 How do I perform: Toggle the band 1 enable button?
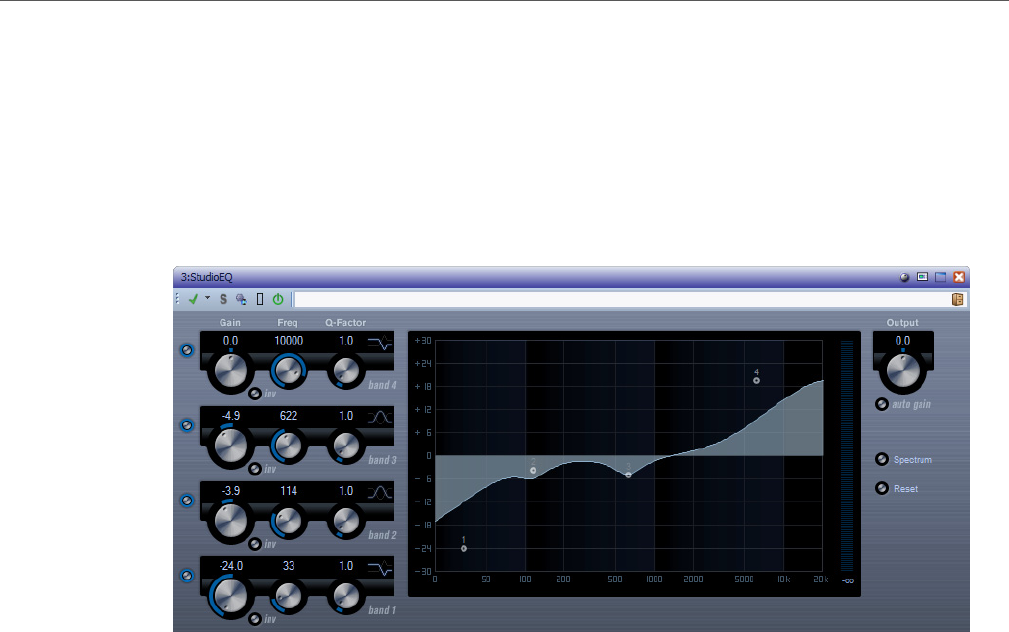coord(187,575)
